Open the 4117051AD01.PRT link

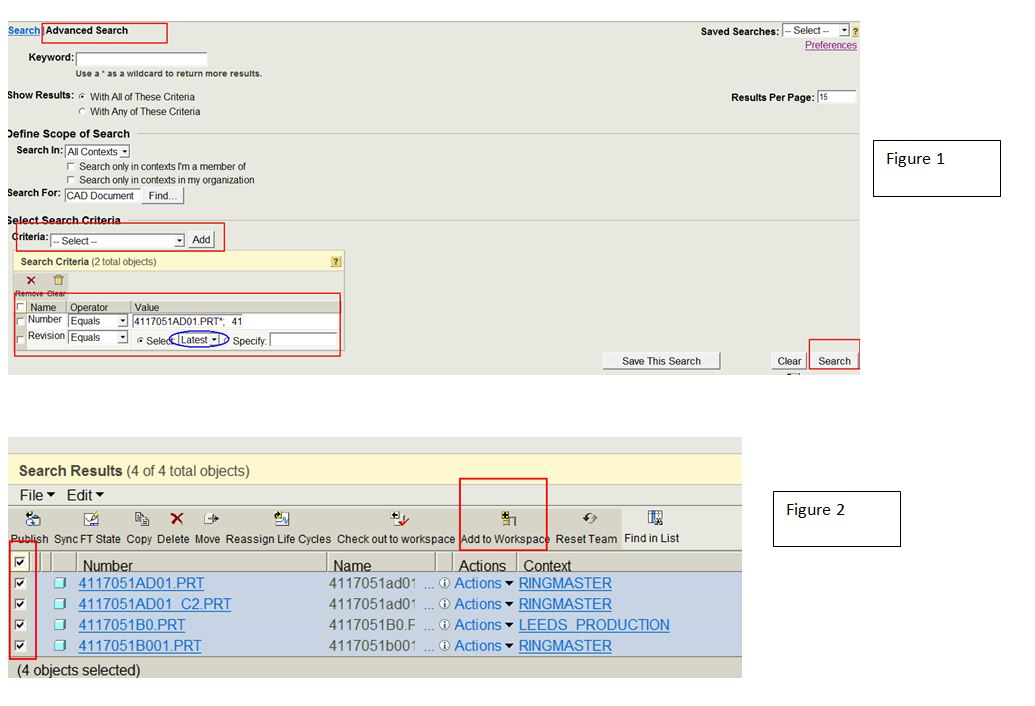pos(141,583)
